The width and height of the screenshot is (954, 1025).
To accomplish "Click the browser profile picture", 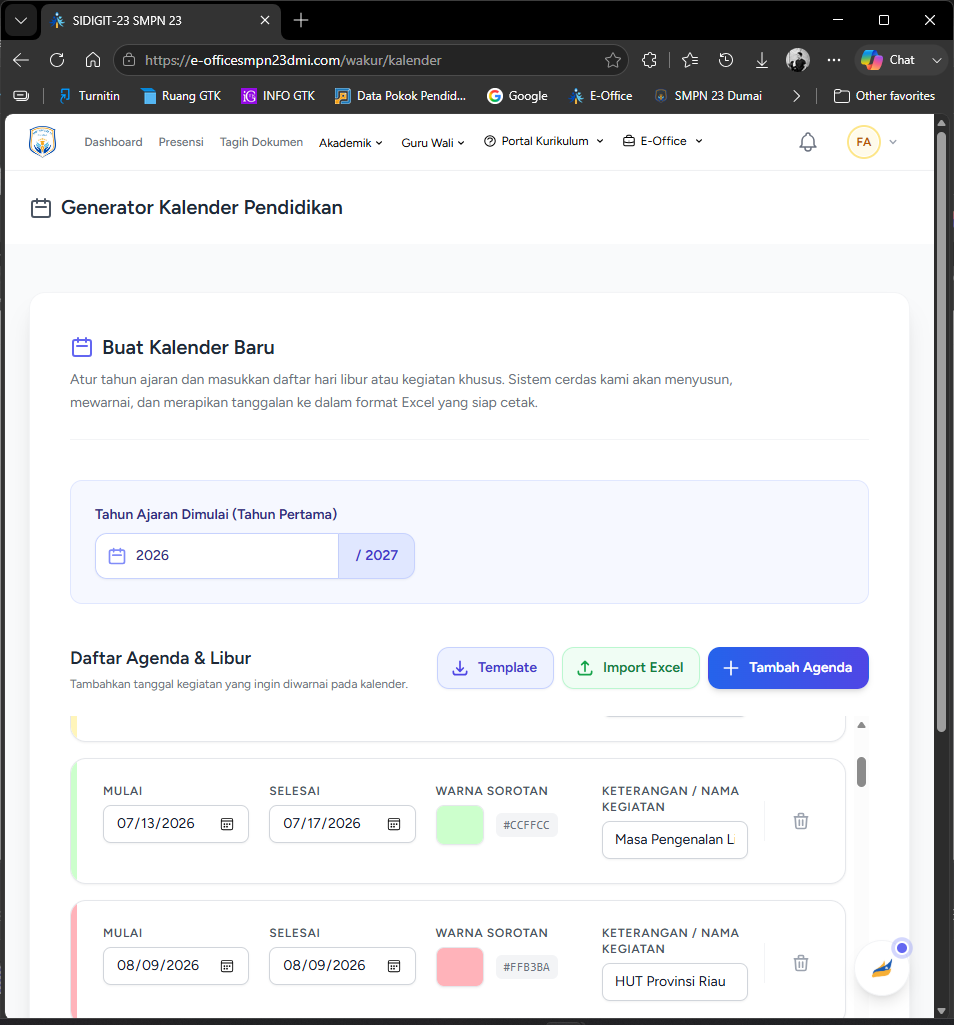I will pos(798,60).
